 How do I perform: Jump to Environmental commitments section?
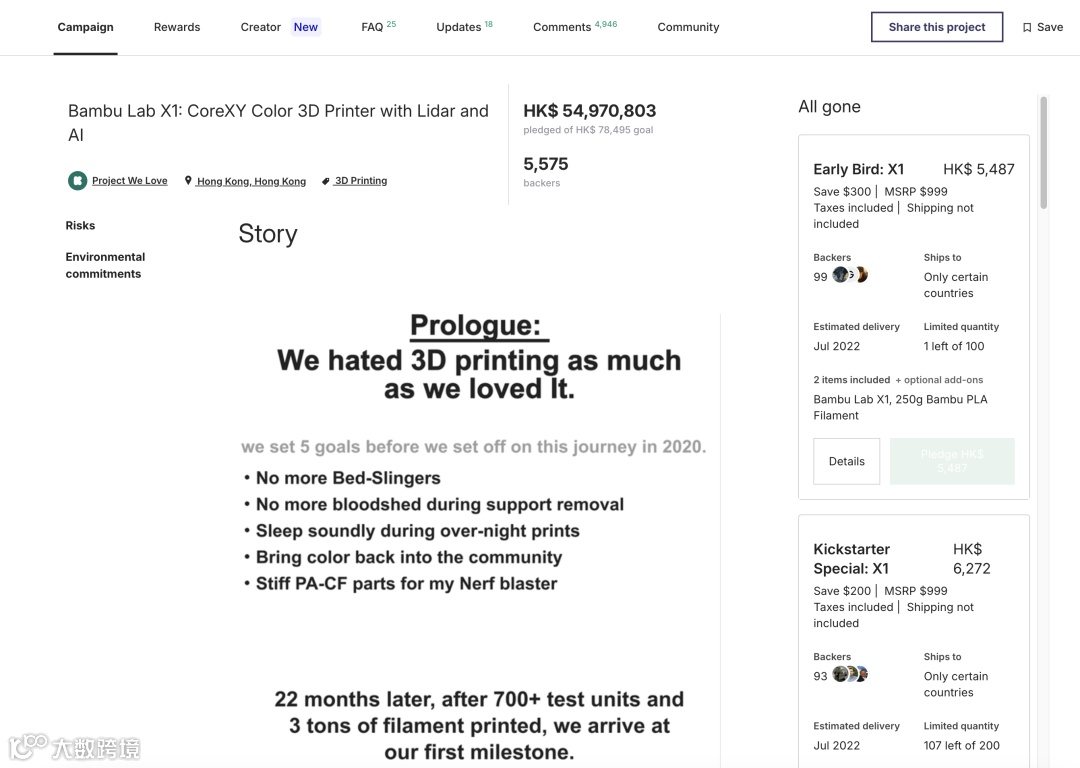tap(105, 265)
